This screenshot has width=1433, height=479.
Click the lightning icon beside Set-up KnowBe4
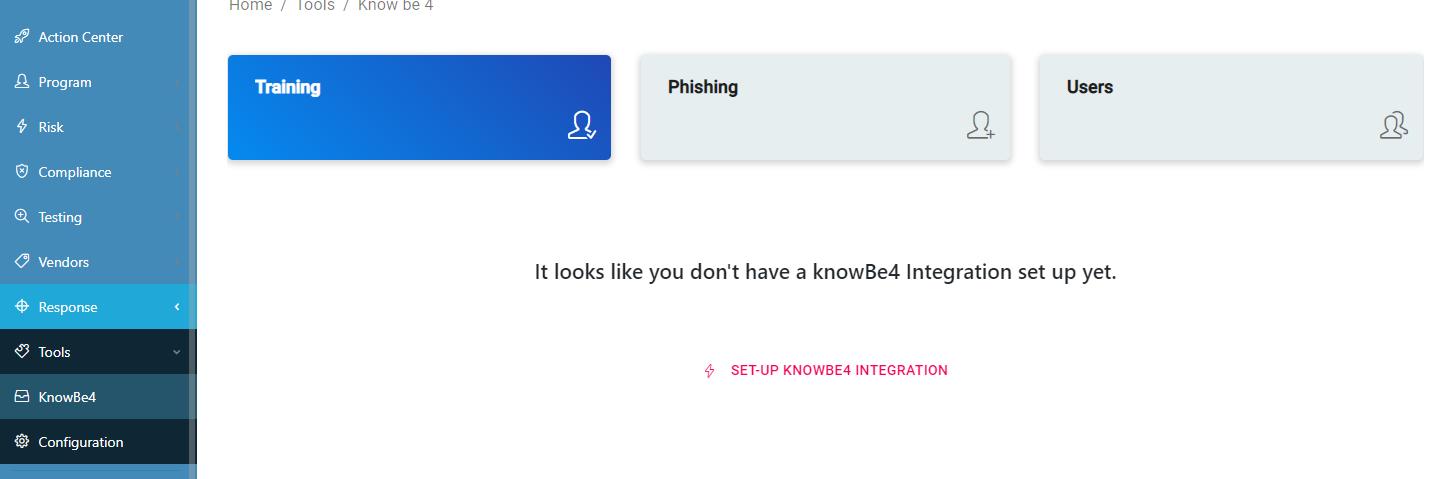click(x=710, y=371)
